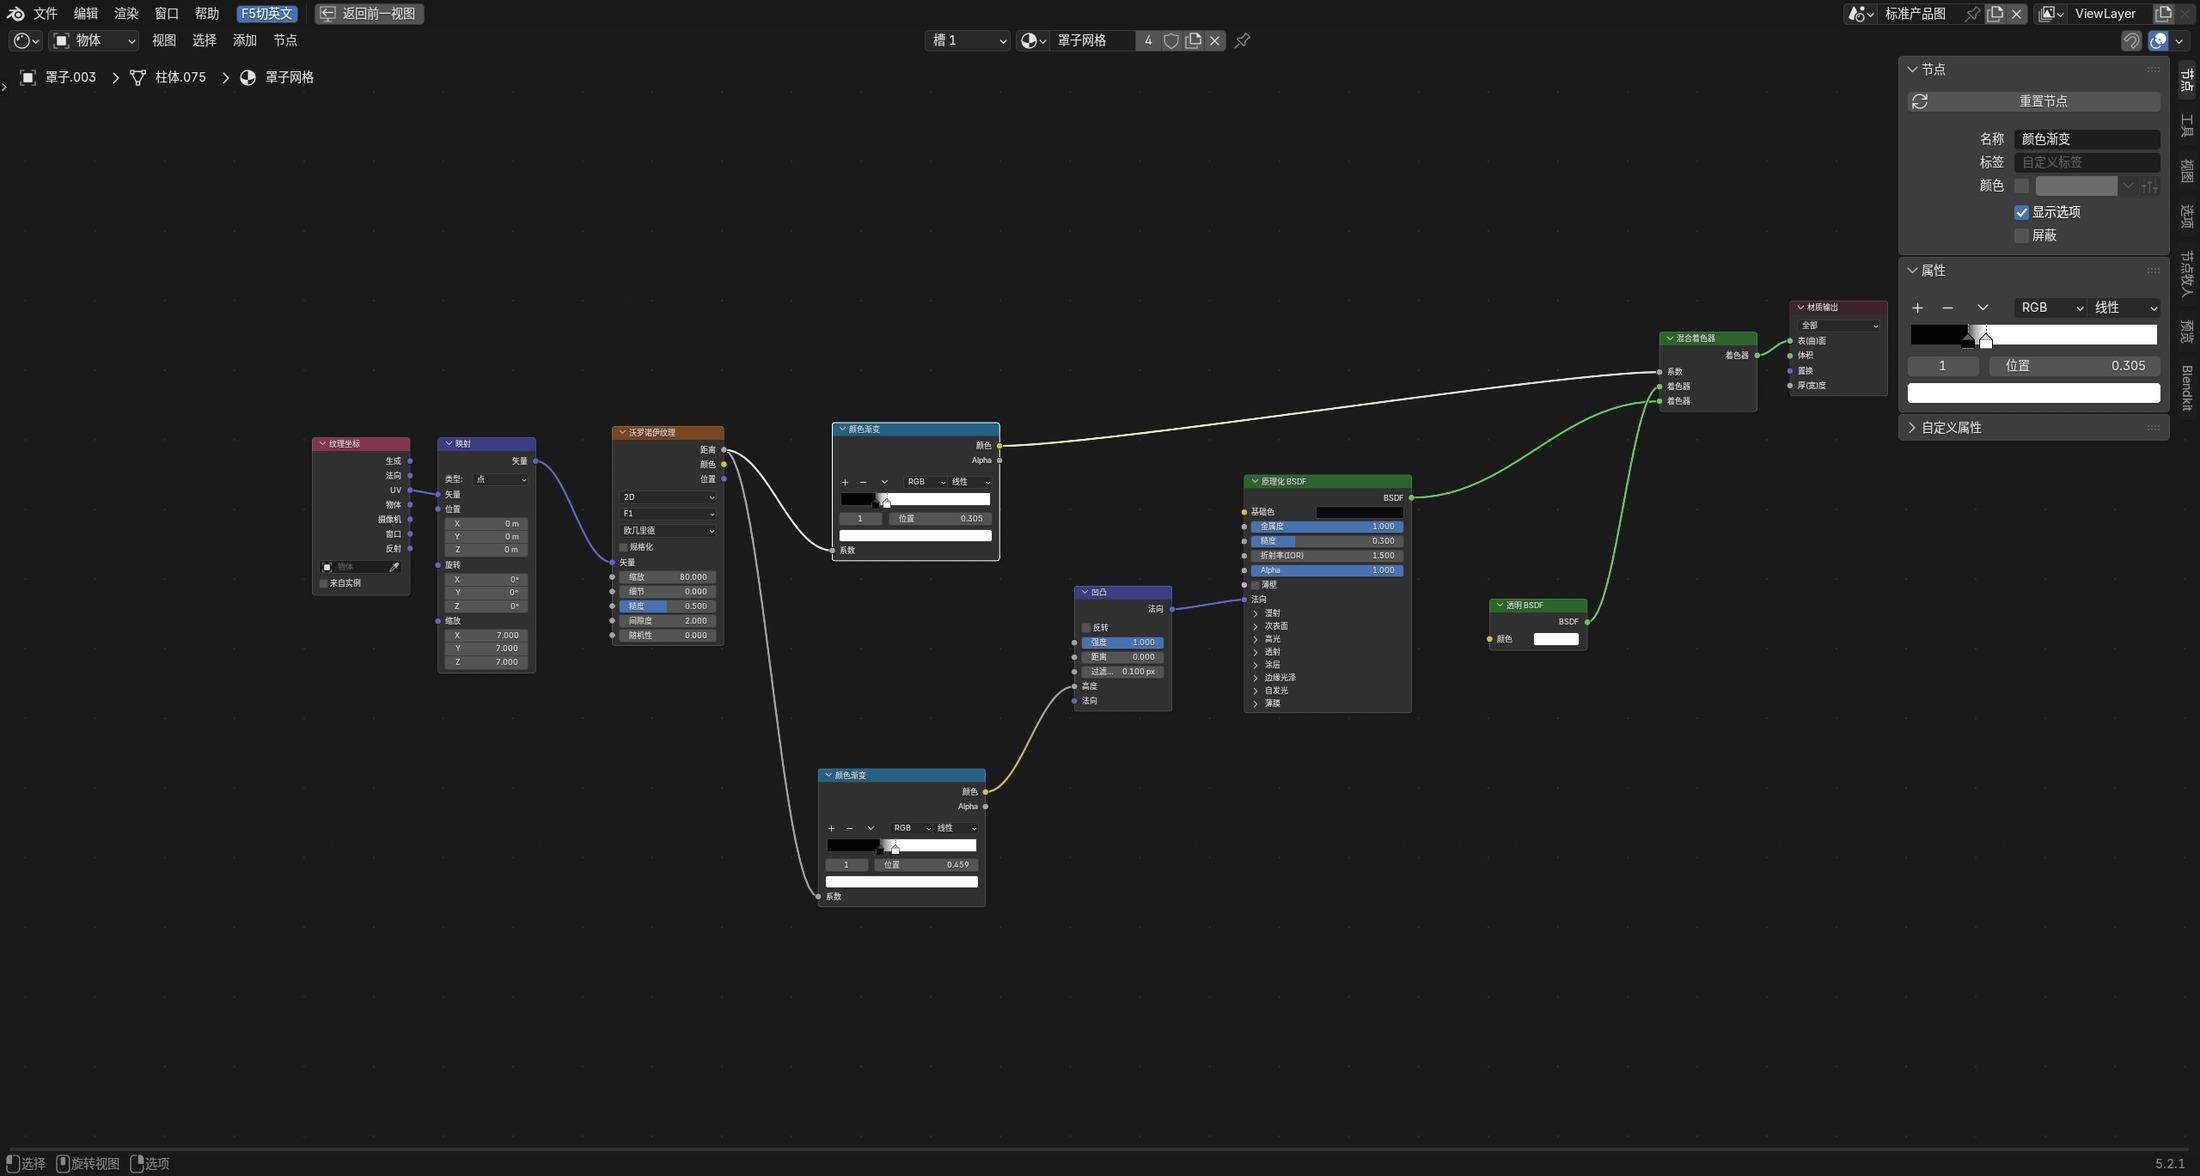The height and width of the screenshot is (1176, 2200).
Task: Remove a color stop with minus icon
Action: pos(1947,308)
